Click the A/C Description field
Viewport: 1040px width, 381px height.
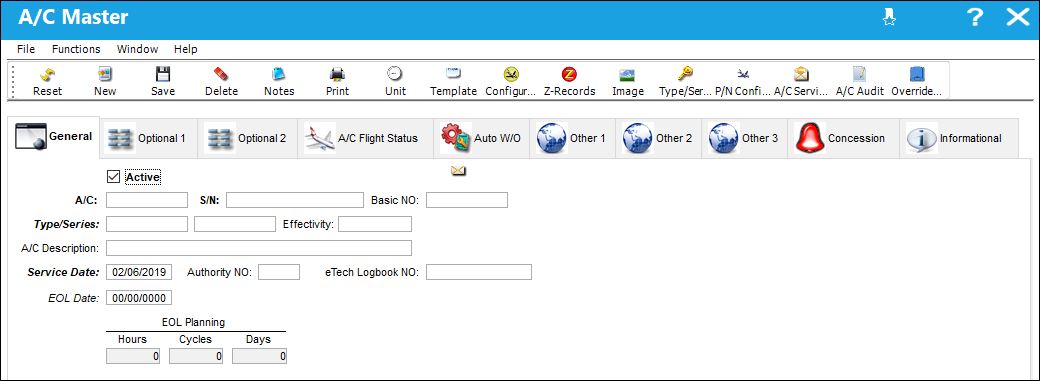coord(259,248)
